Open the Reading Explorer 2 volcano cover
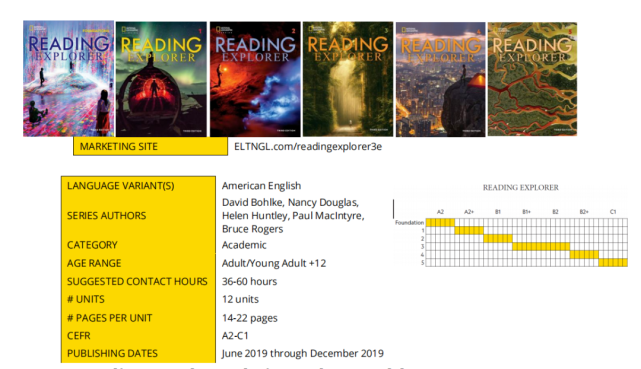641x369 pixels. tap(255, 79)
